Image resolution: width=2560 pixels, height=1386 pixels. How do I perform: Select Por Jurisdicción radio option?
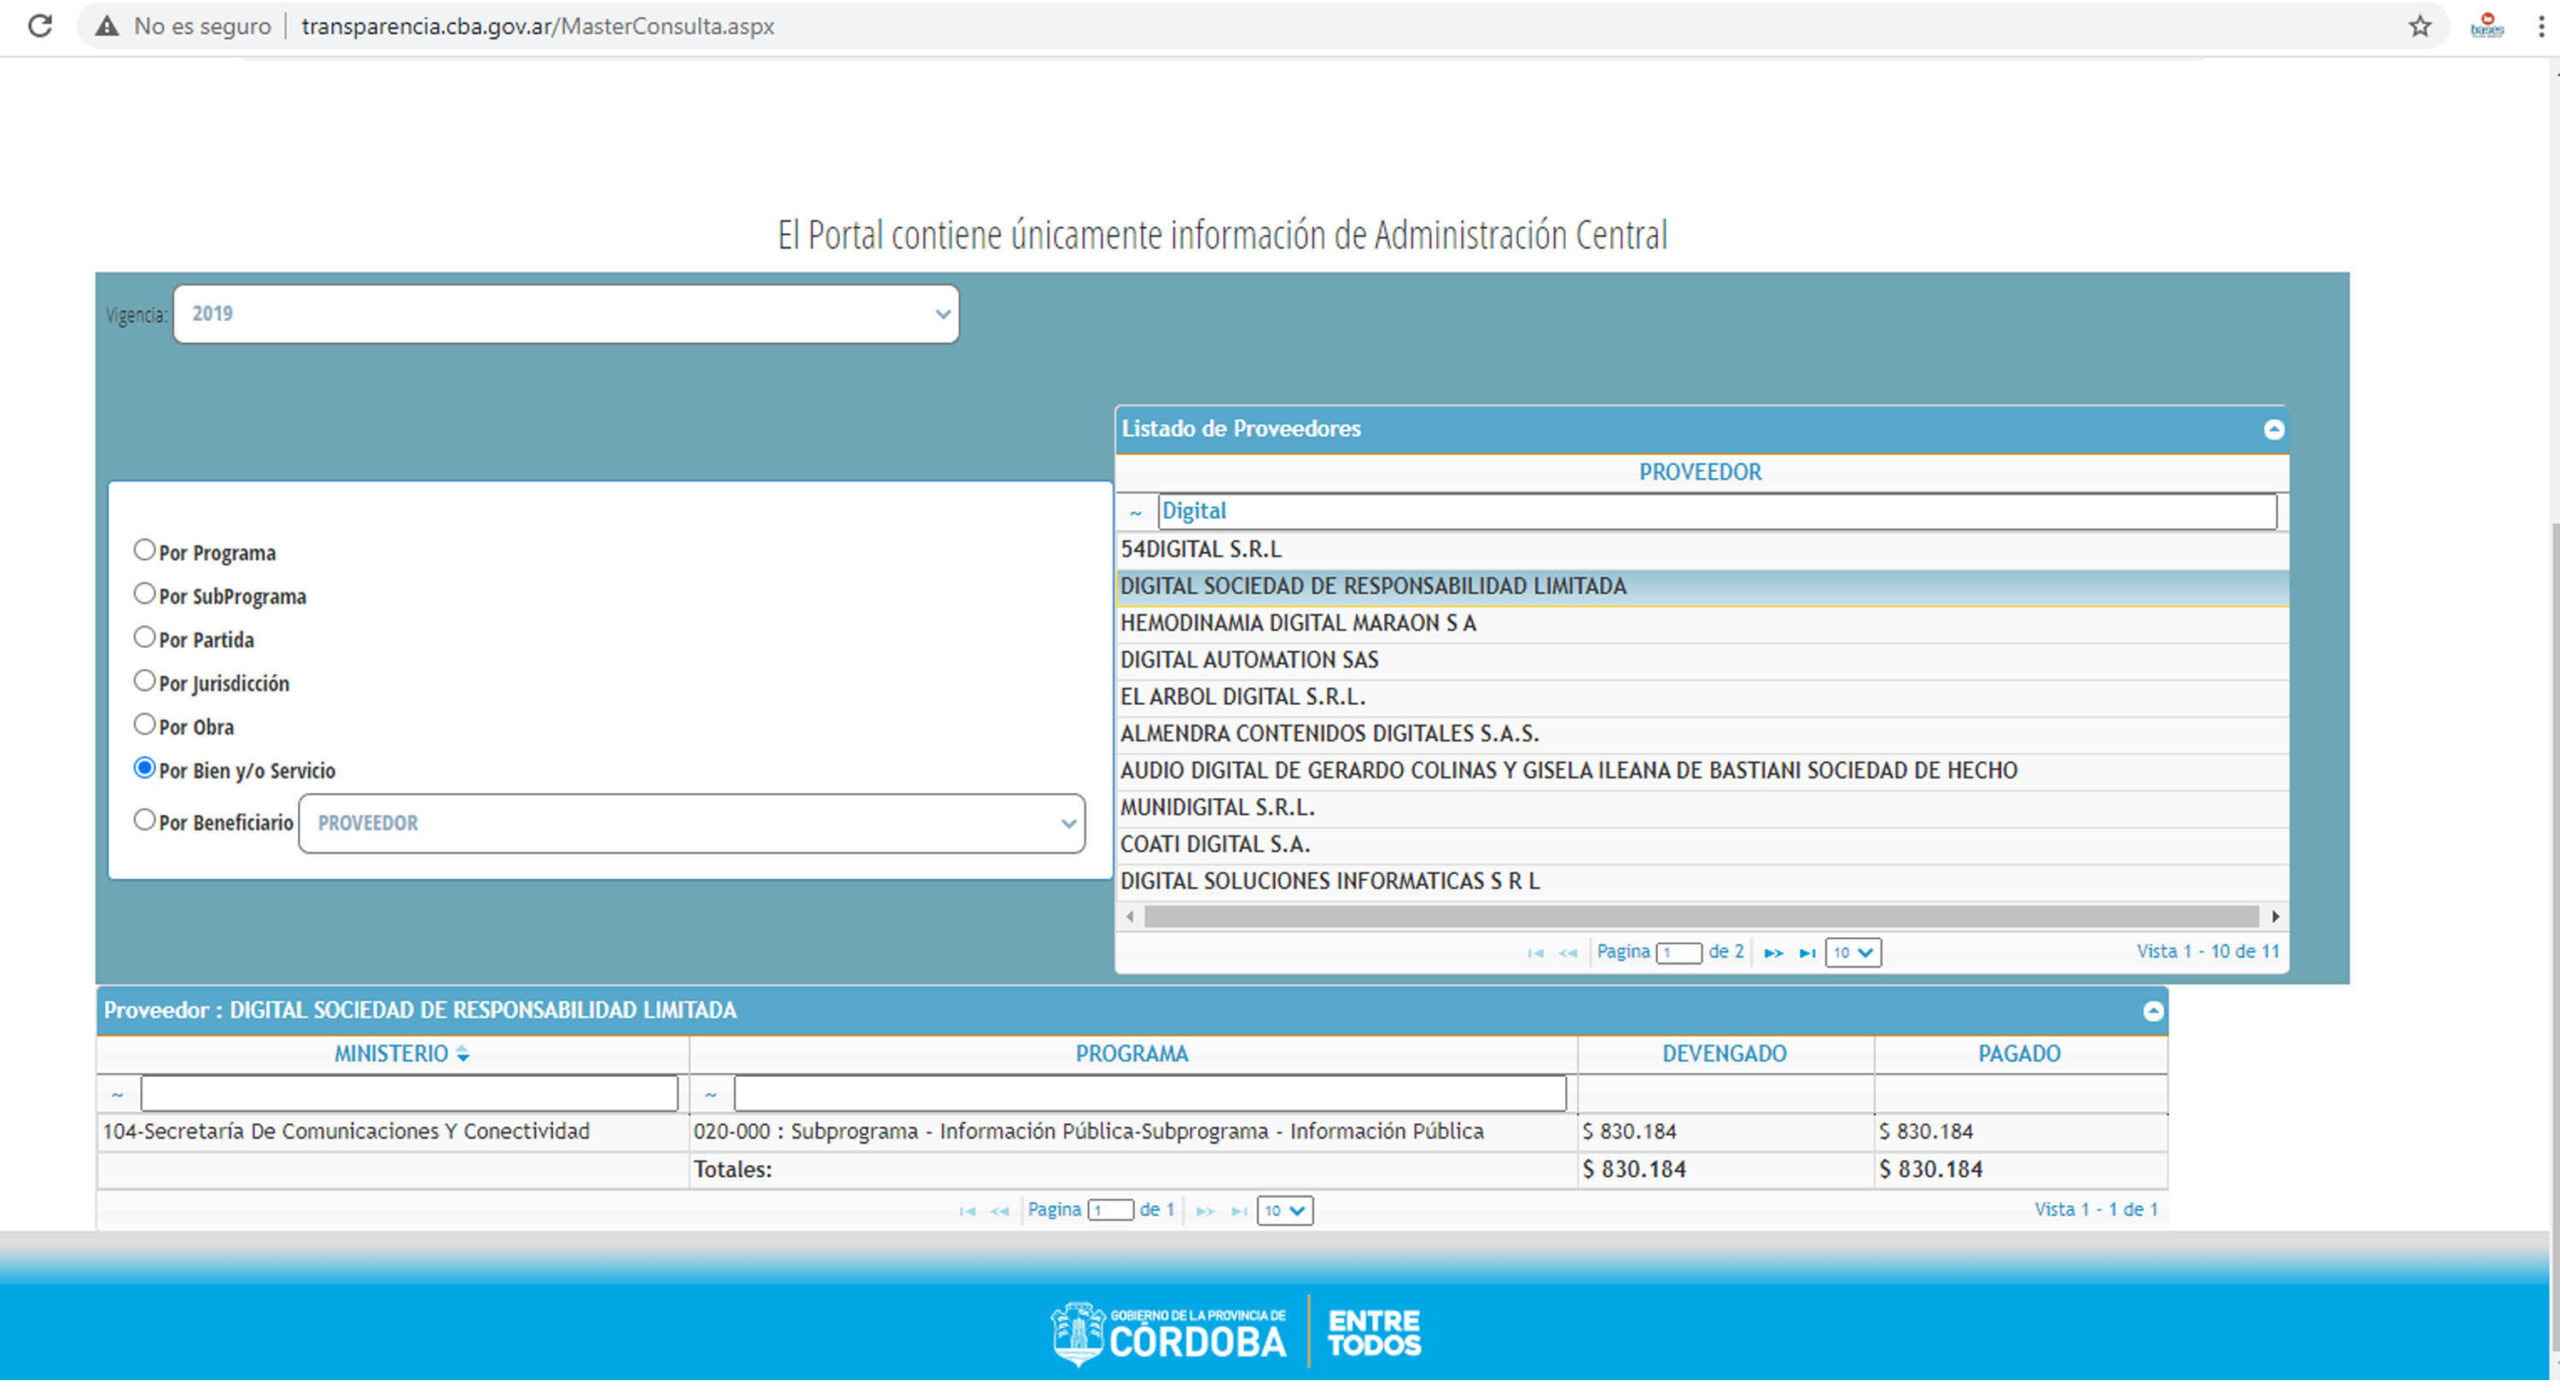point(145,682)
